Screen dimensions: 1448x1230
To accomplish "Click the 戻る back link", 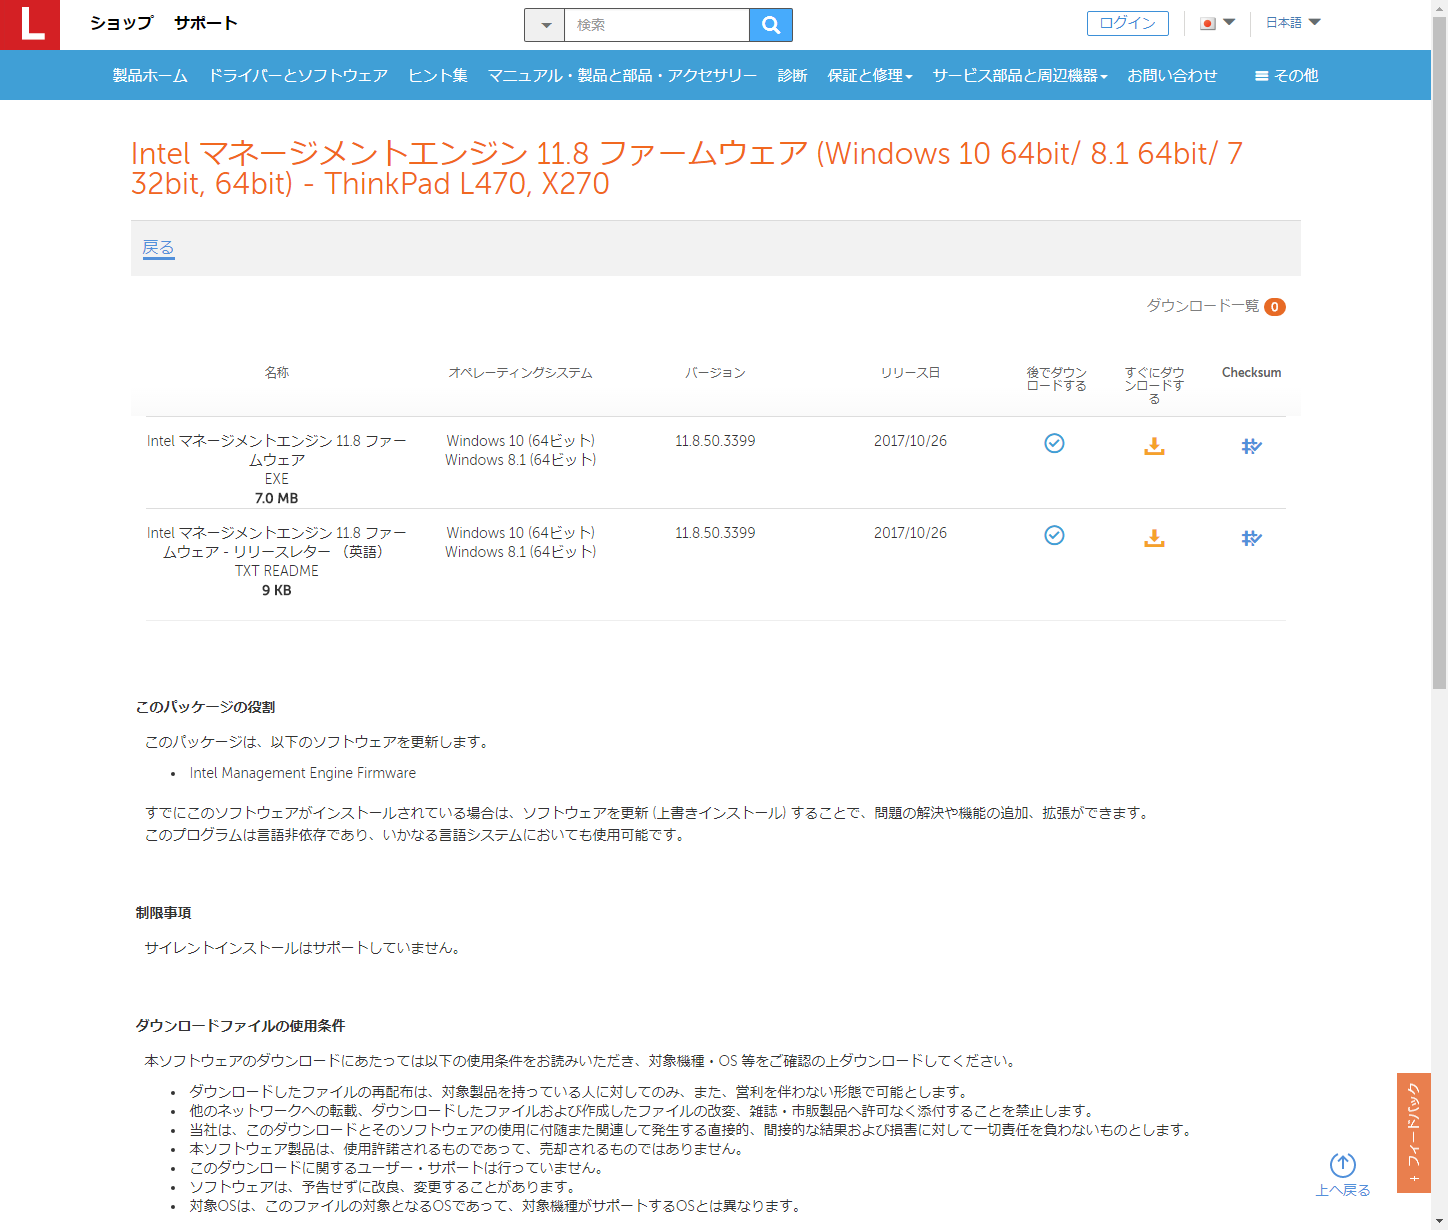I will pyautogui.click(x=158, y=248).
